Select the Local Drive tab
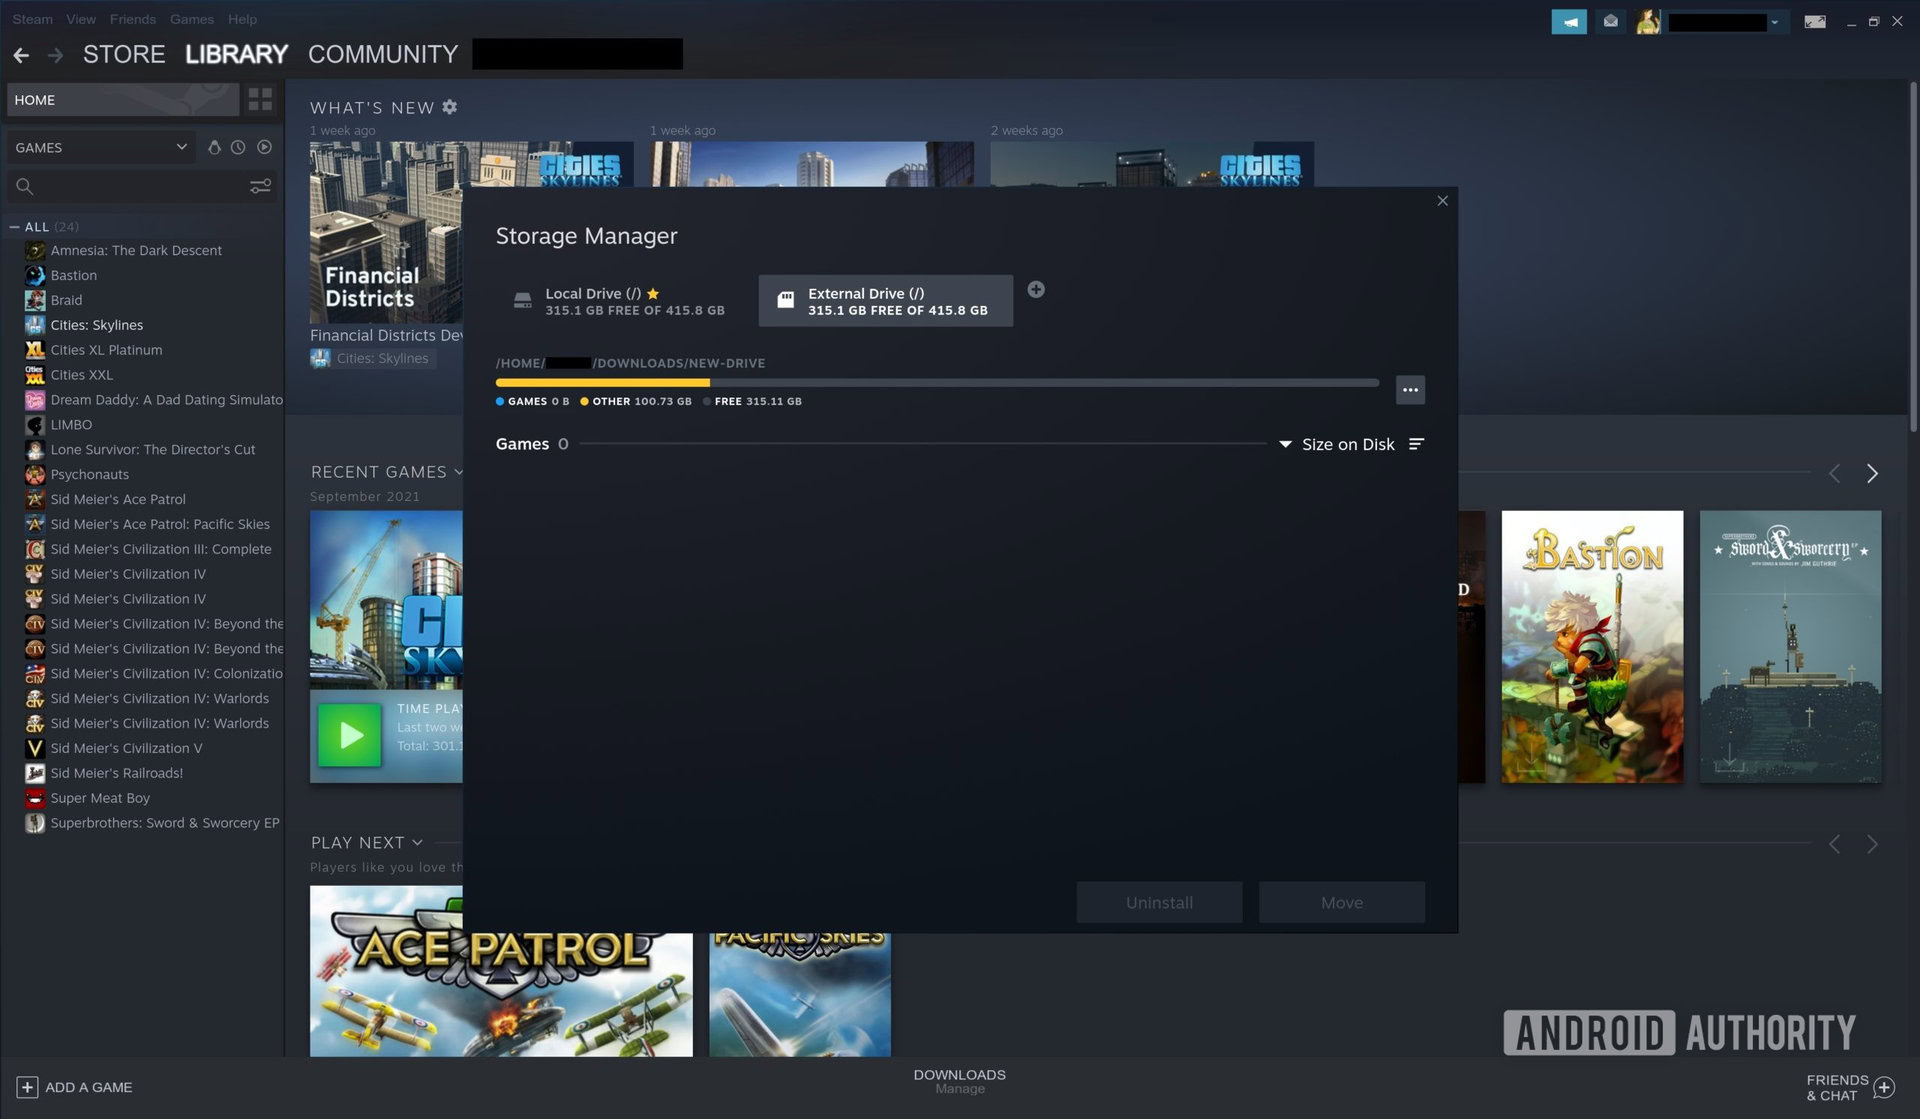Screen dimensions: 1920x1119 click(x=620, y=301)
